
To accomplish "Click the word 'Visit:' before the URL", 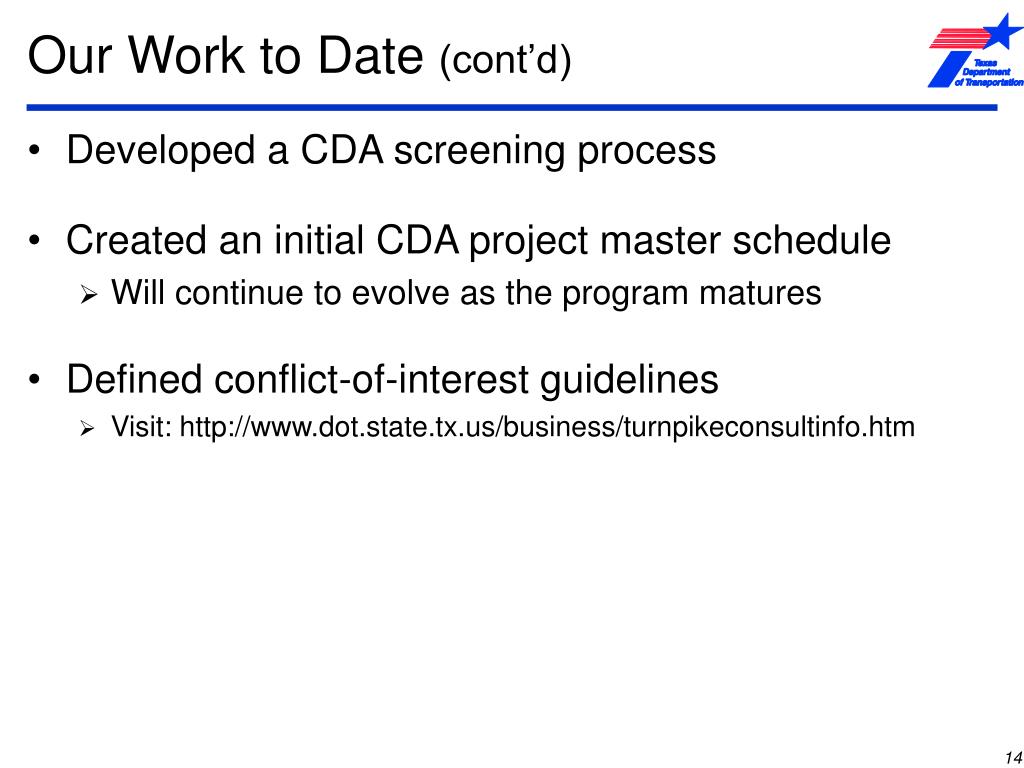I will coord(142,427).
